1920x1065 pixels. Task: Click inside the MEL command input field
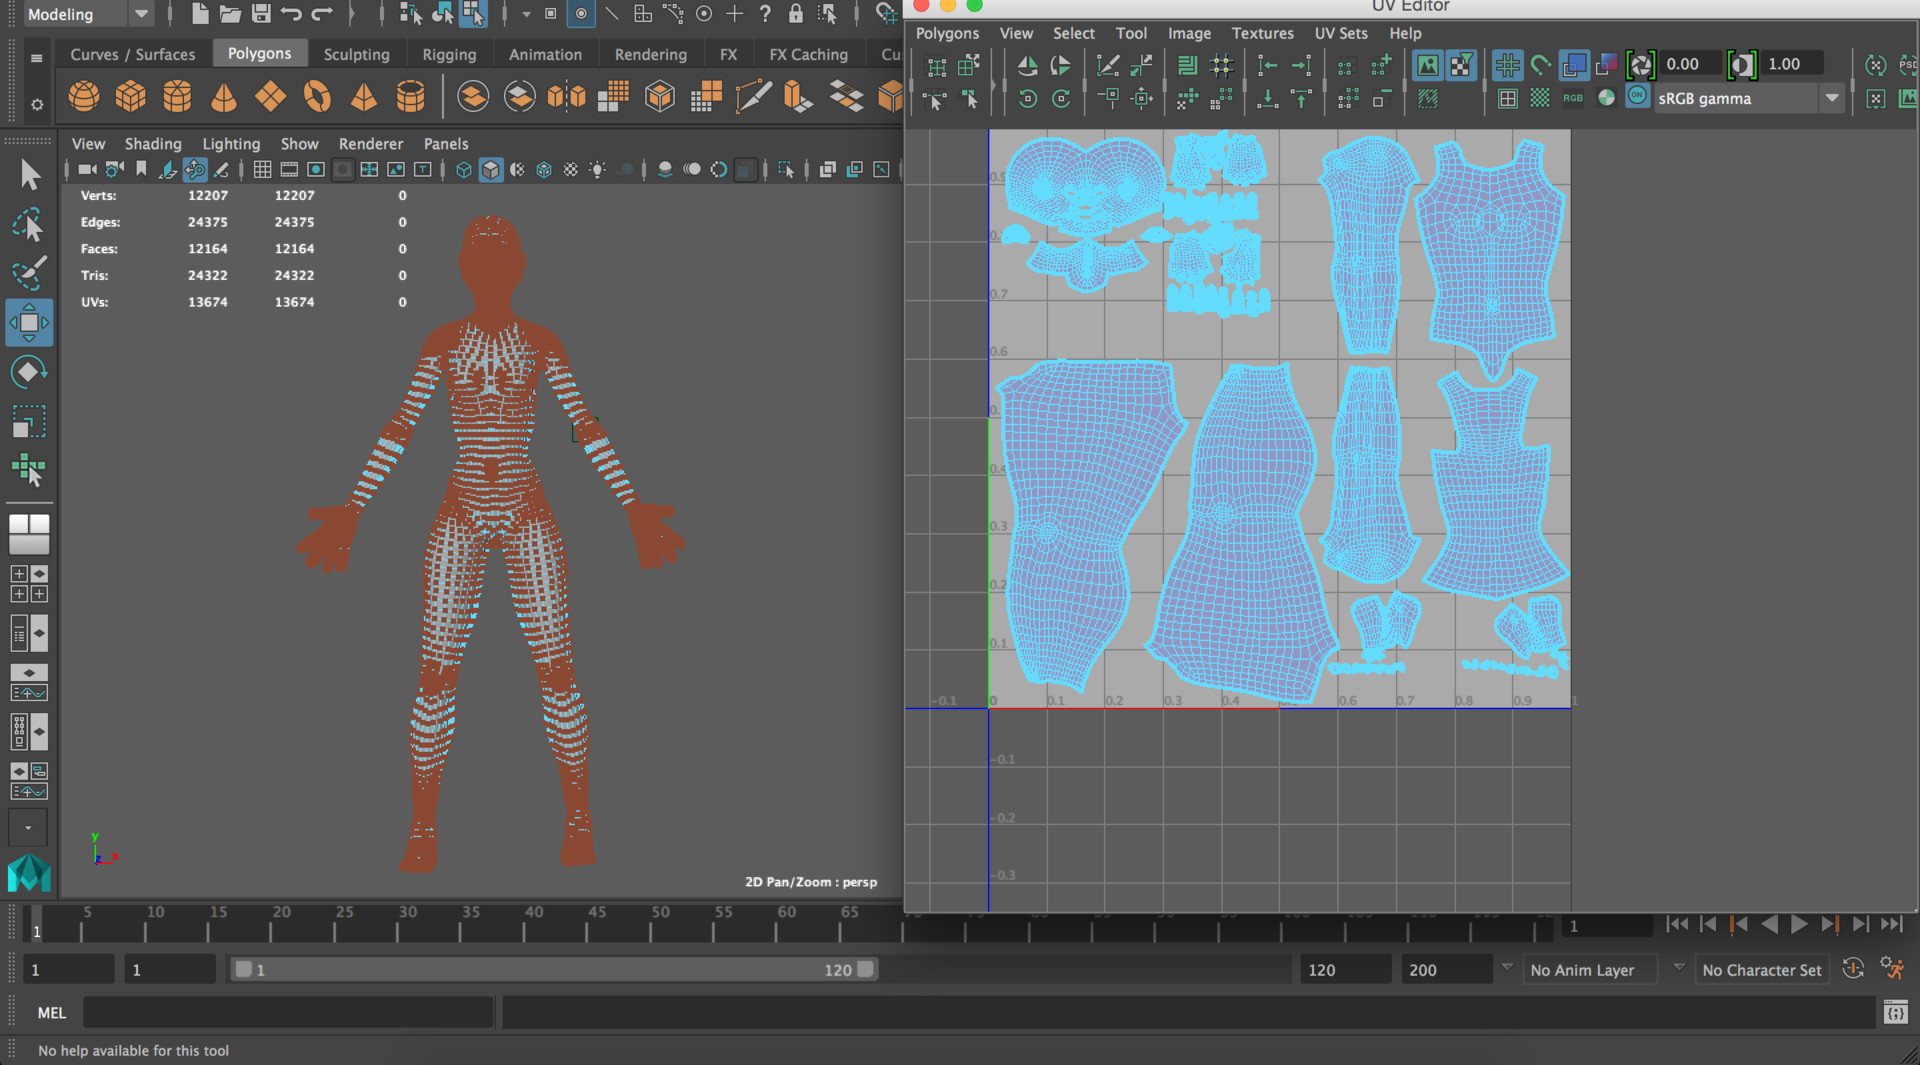pyautogui.click(x=288, y=1012)
